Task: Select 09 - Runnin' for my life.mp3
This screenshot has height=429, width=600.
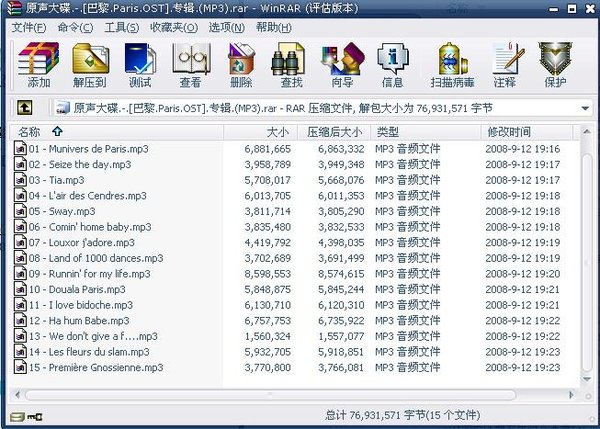Action: (90, 274)
